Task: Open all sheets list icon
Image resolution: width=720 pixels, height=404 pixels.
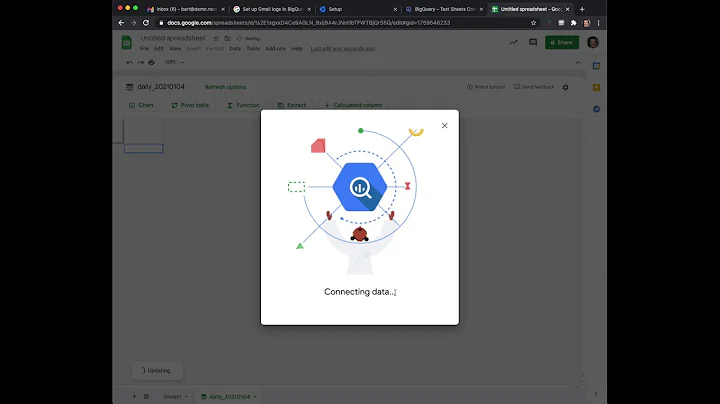Action: (146, 396)
